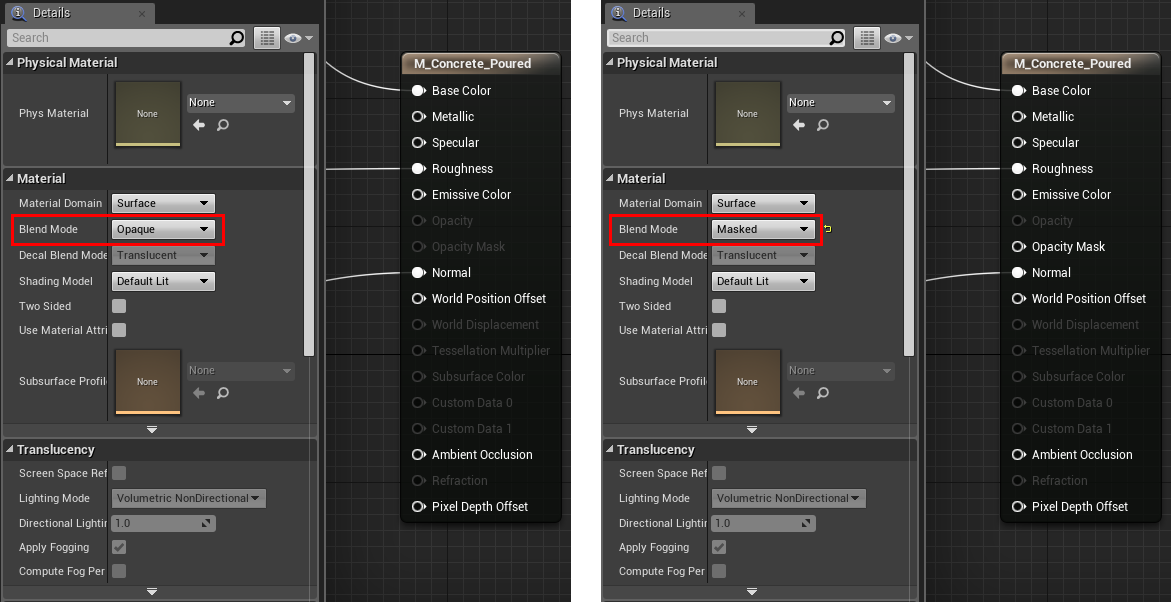Toggle Compute Fog Per Pixel in the Opaque panel
Viewport: 1171px width, 602px height.
coord(119,571)
